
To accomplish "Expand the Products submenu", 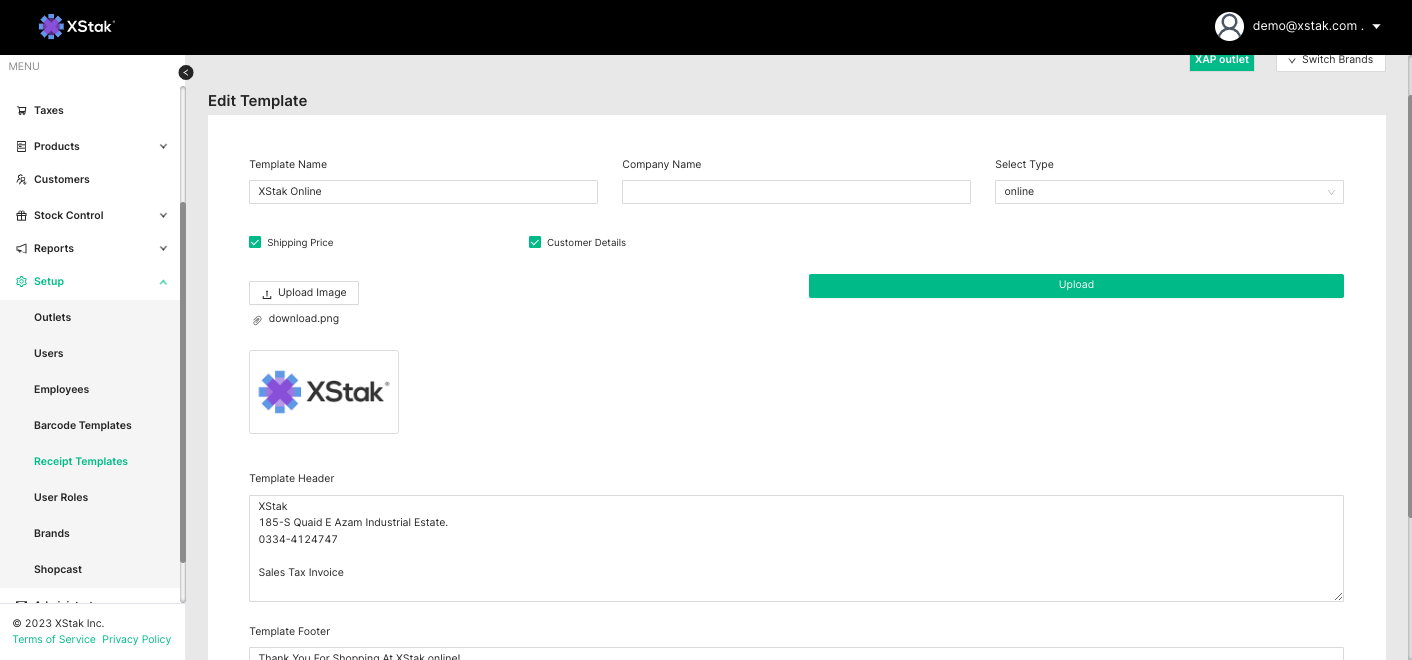I will click(x=163, y=147).
